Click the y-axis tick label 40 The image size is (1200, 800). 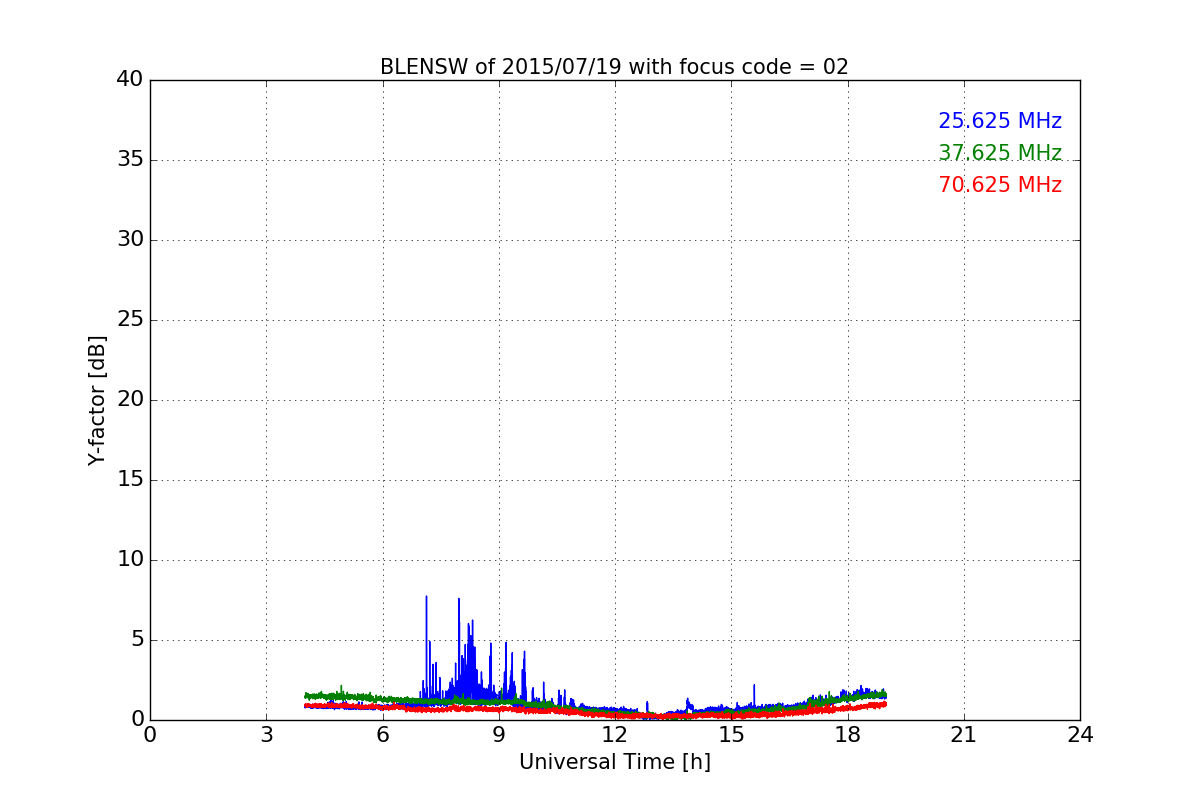tap(130, 80)
